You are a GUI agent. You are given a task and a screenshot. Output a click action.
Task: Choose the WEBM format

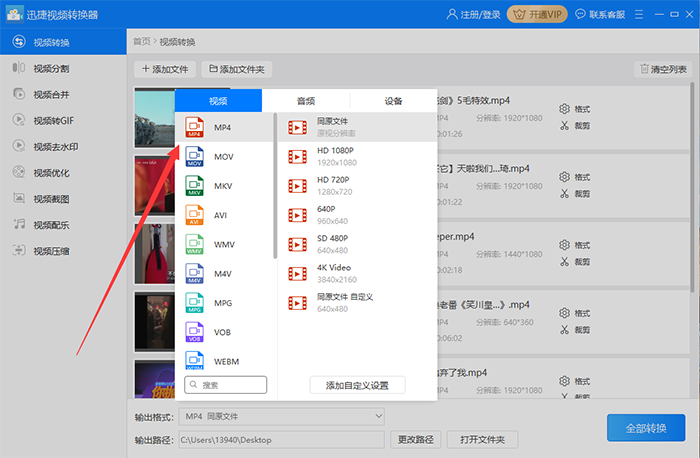click(x=224, y=360)
